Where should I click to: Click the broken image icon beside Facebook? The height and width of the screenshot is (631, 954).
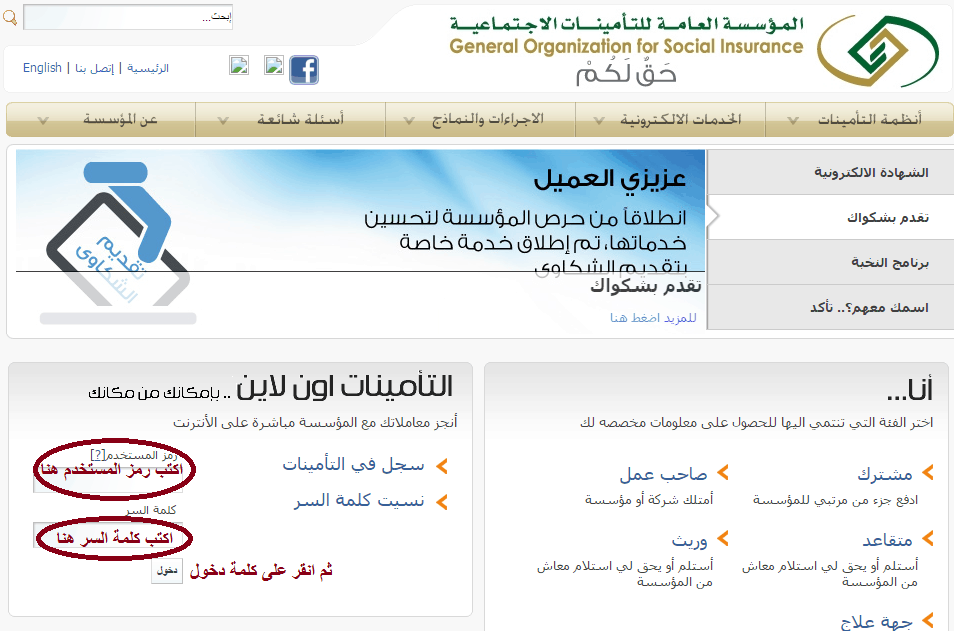pyautogui.click(x=274, y=66)
